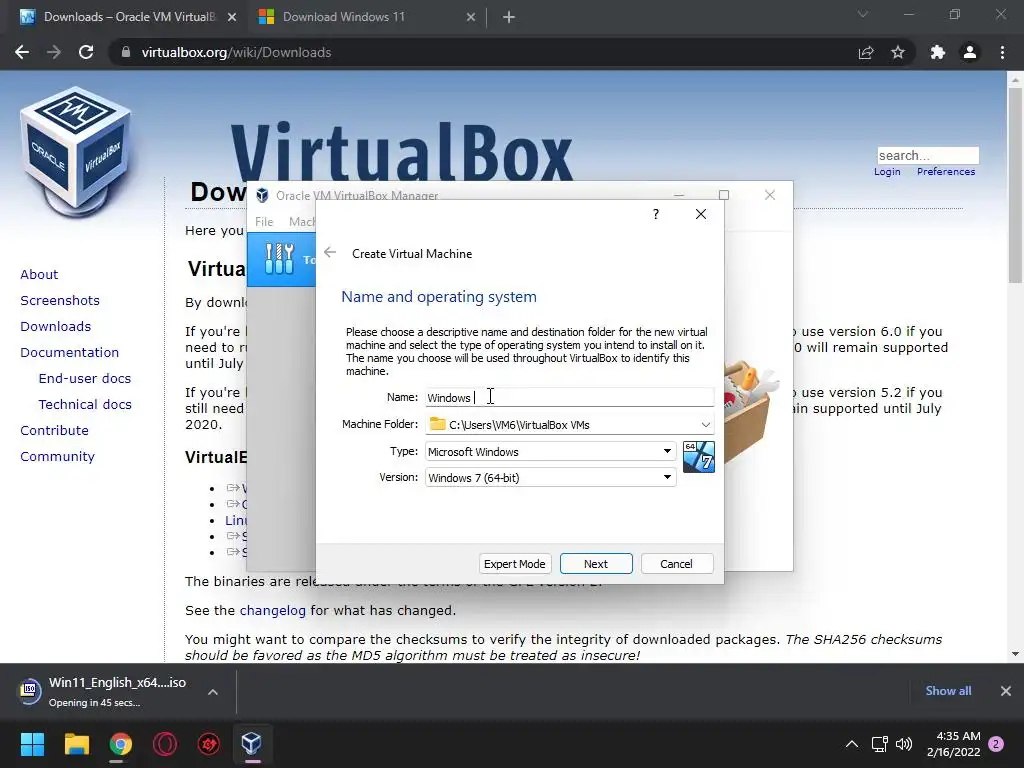
Task: Click the tab search chevron
Action: coord(863,14)
